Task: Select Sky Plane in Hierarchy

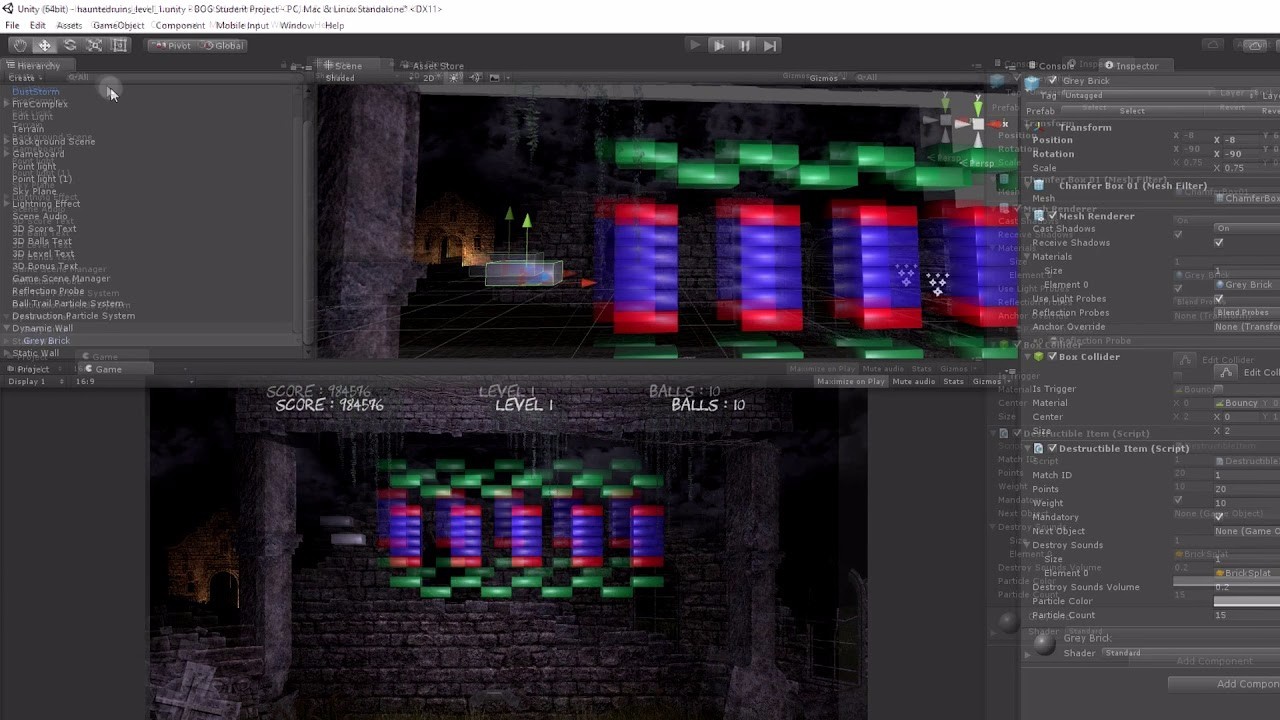Action: tap(34, 191)
